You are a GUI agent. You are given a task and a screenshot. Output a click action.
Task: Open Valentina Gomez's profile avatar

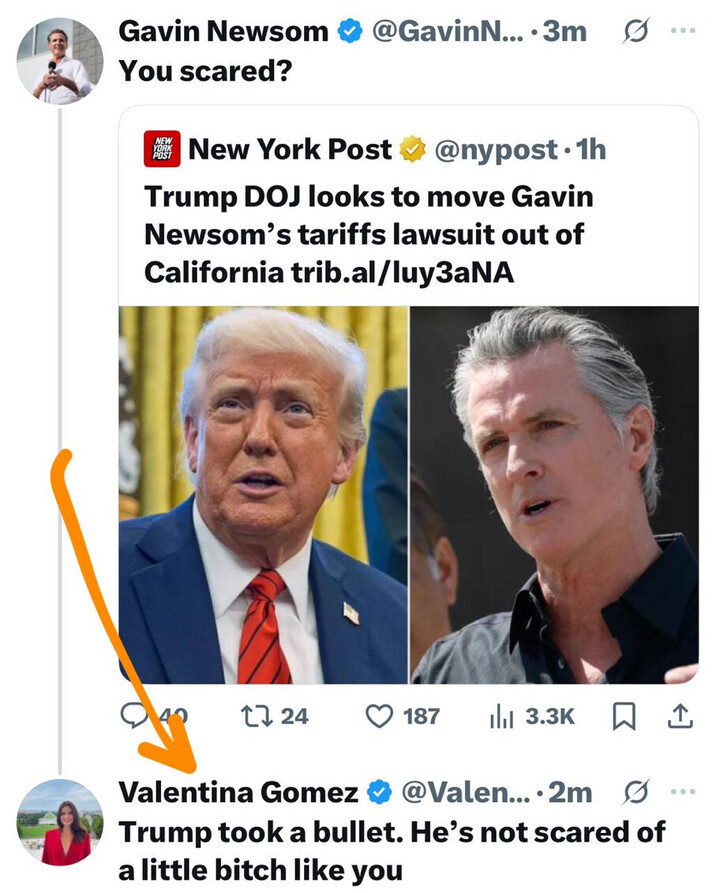60,822
